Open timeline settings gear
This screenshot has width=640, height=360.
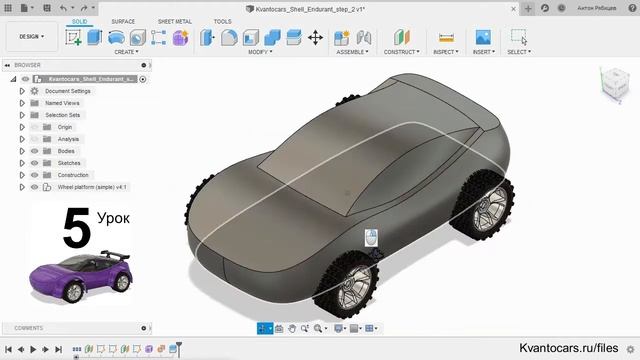(x=631, y=349)
